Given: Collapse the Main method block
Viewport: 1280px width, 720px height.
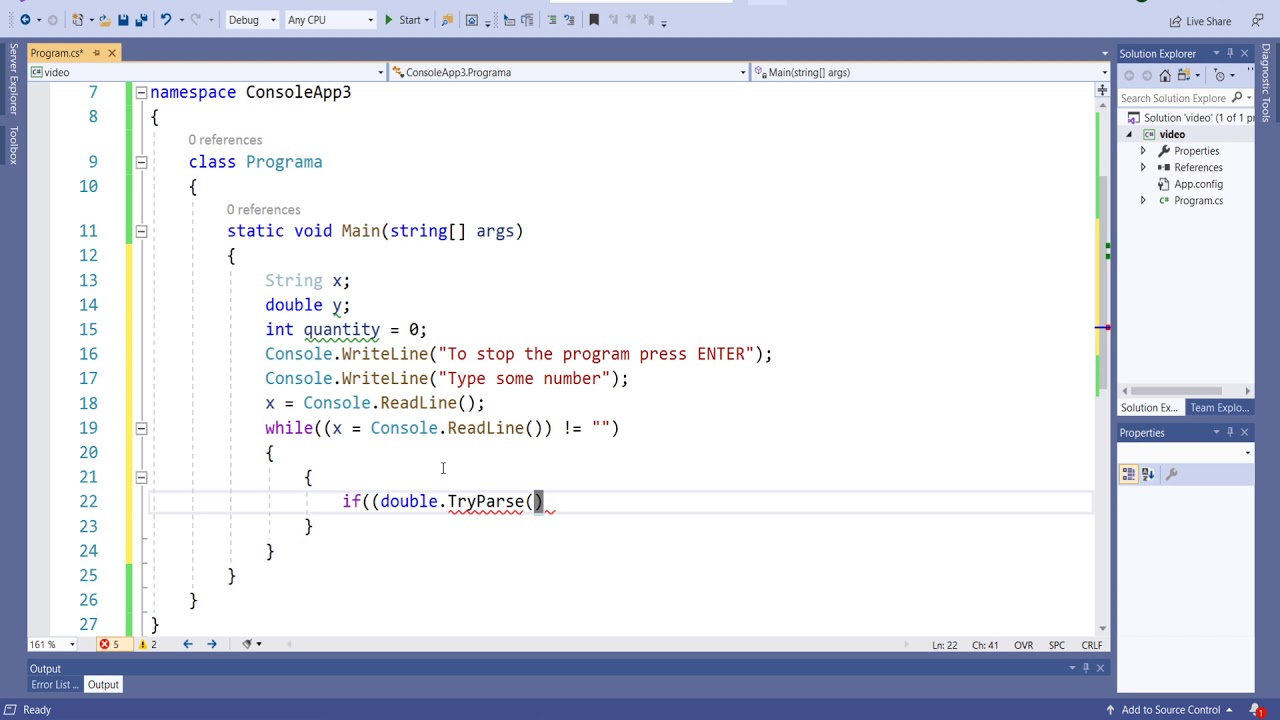Looking at the screenshot, I should [141, 231].
